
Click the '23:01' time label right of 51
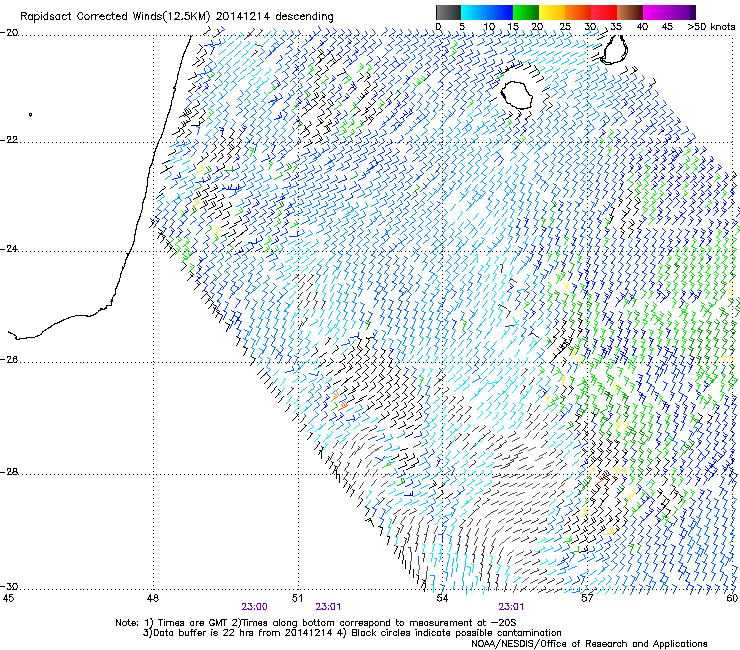tap(328, 607)
